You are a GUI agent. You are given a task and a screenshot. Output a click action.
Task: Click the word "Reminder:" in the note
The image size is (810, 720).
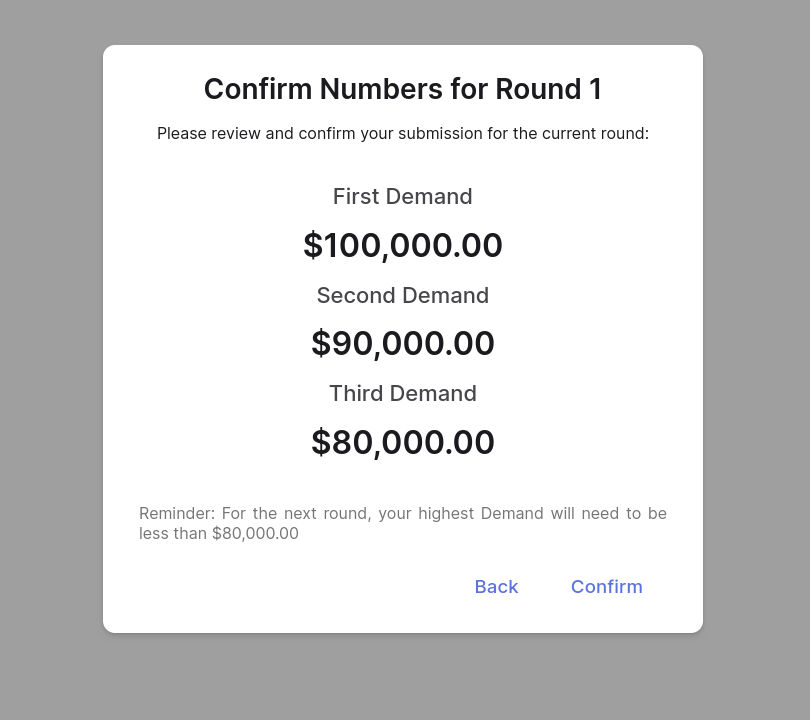pyautogui.click(x=177, y=514)
